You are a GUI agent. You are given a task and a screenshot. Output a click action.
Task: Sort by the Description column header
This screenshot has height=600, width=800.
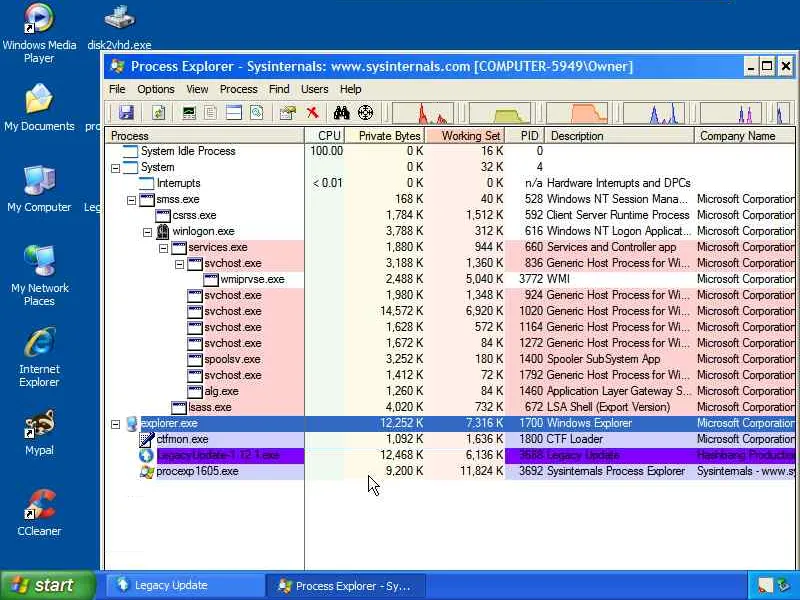[x=619, y=136]
